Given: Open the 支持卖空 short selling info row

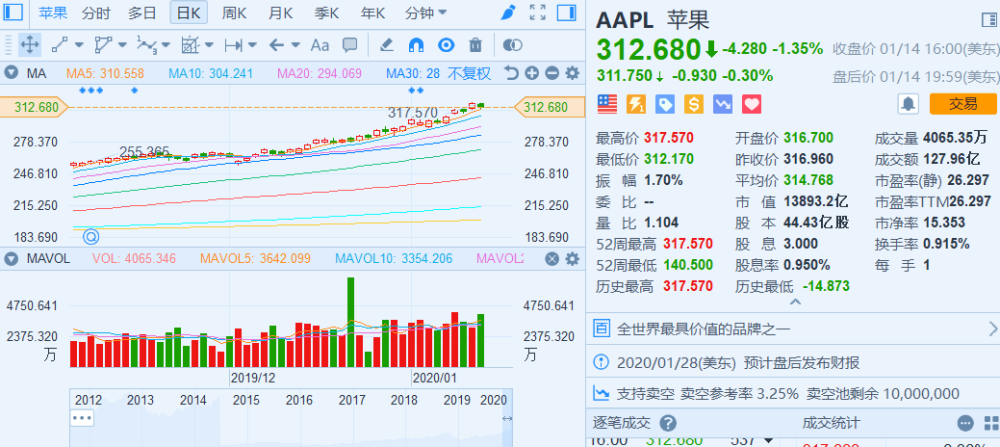Looking at the screenshot, I should tap(792, 393).
